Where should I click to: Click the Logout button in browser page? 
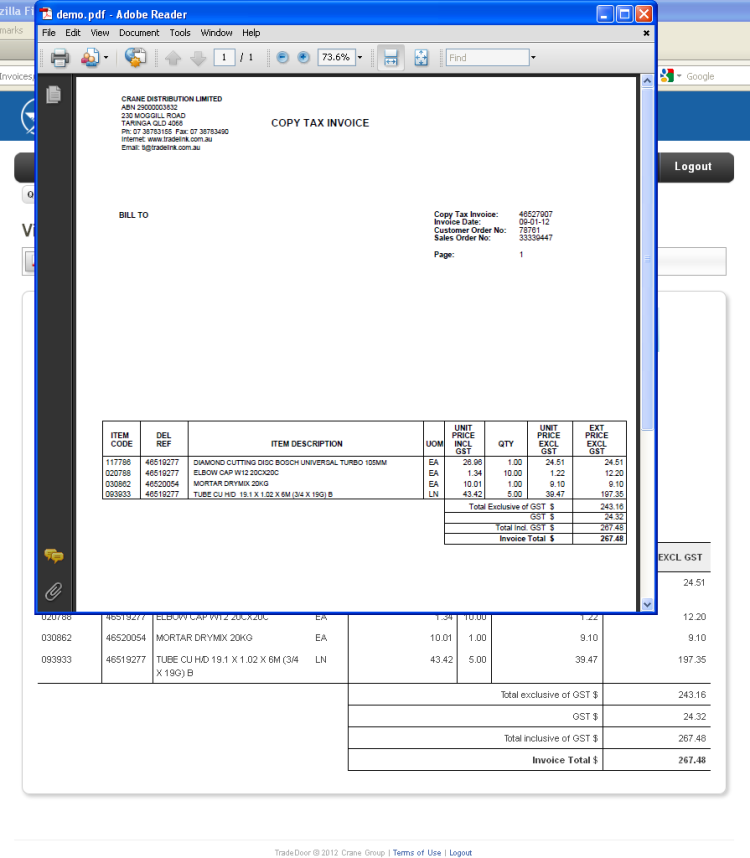[694, 167]
